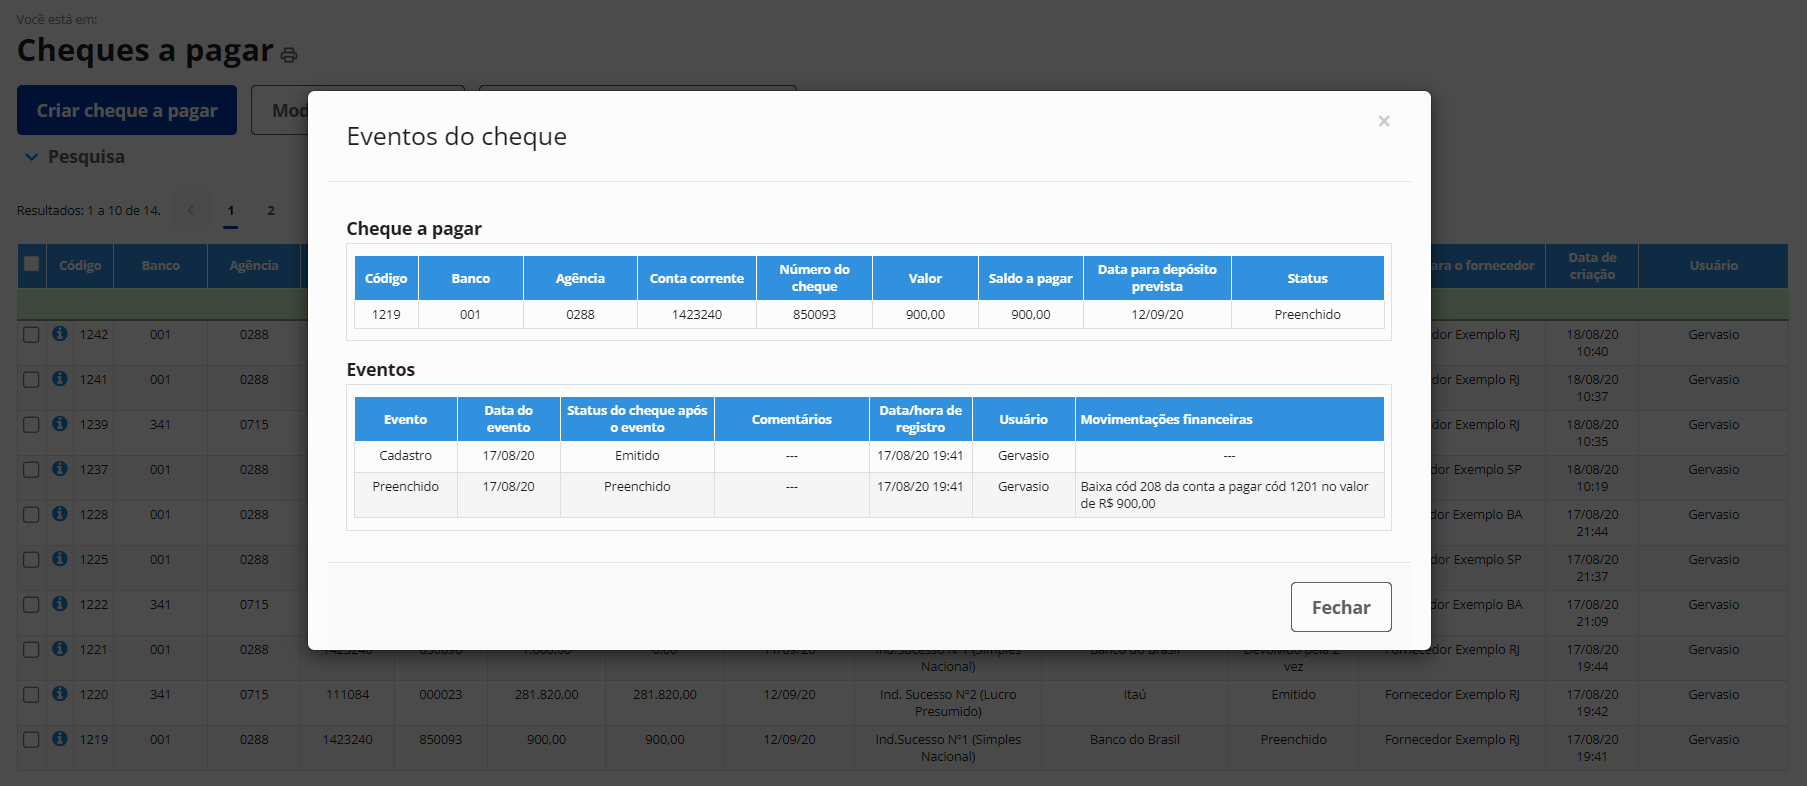This screenshot has height=786, width=1807.
Task: Click info icon for cheque 1228
Action: point(60,514)
